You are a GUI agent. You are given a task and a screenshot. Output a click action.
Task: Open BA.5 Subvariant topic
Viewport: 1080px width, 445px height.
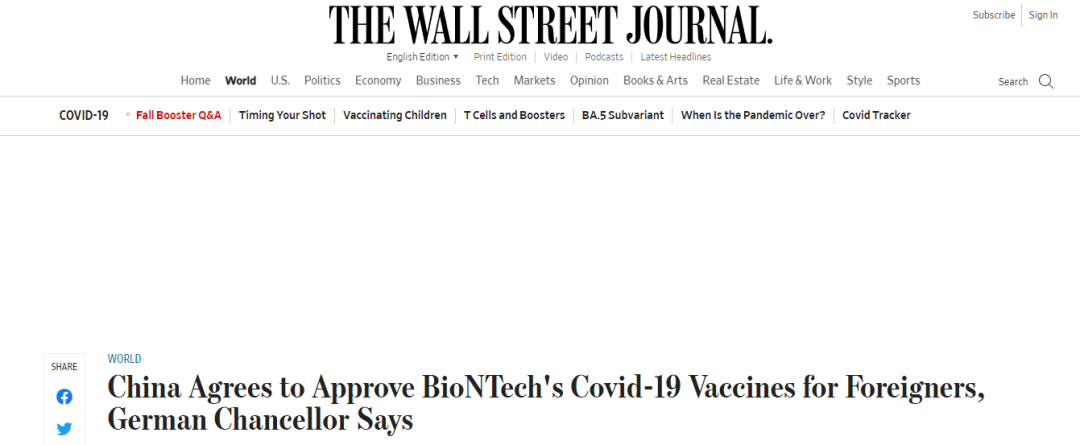[622, 115]
